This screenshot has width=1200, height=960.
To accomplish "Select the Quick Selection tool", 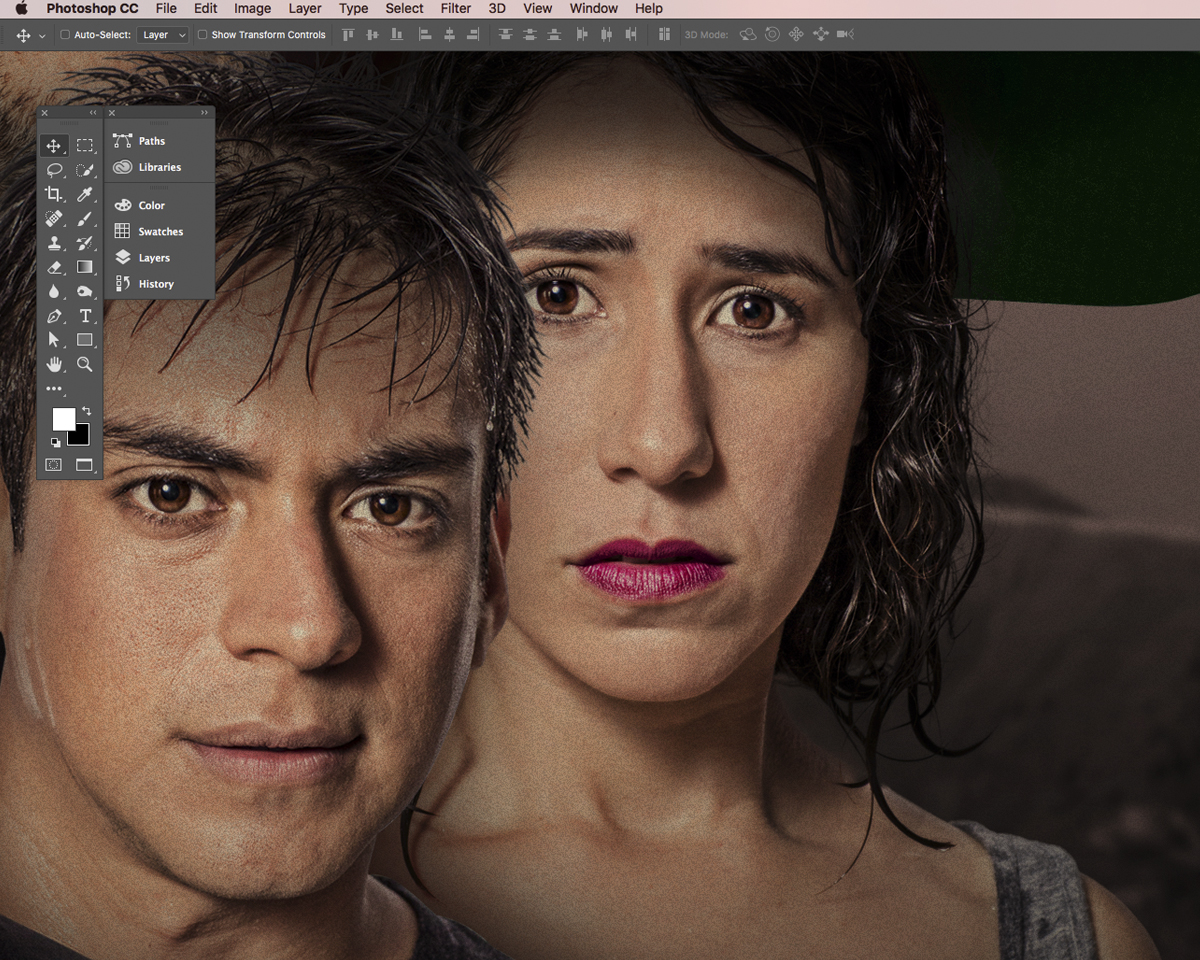I will [85, 170].
